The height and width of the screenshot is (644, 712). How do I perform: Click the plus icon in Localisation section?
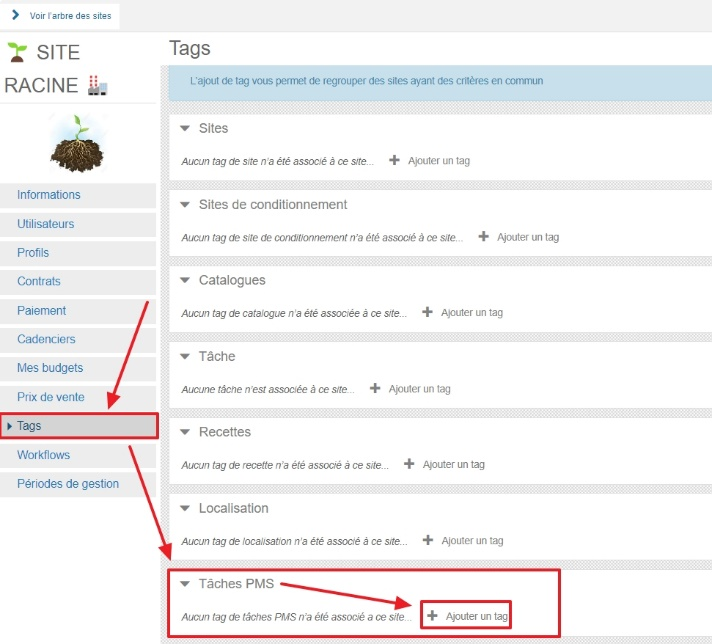point(427,540)
